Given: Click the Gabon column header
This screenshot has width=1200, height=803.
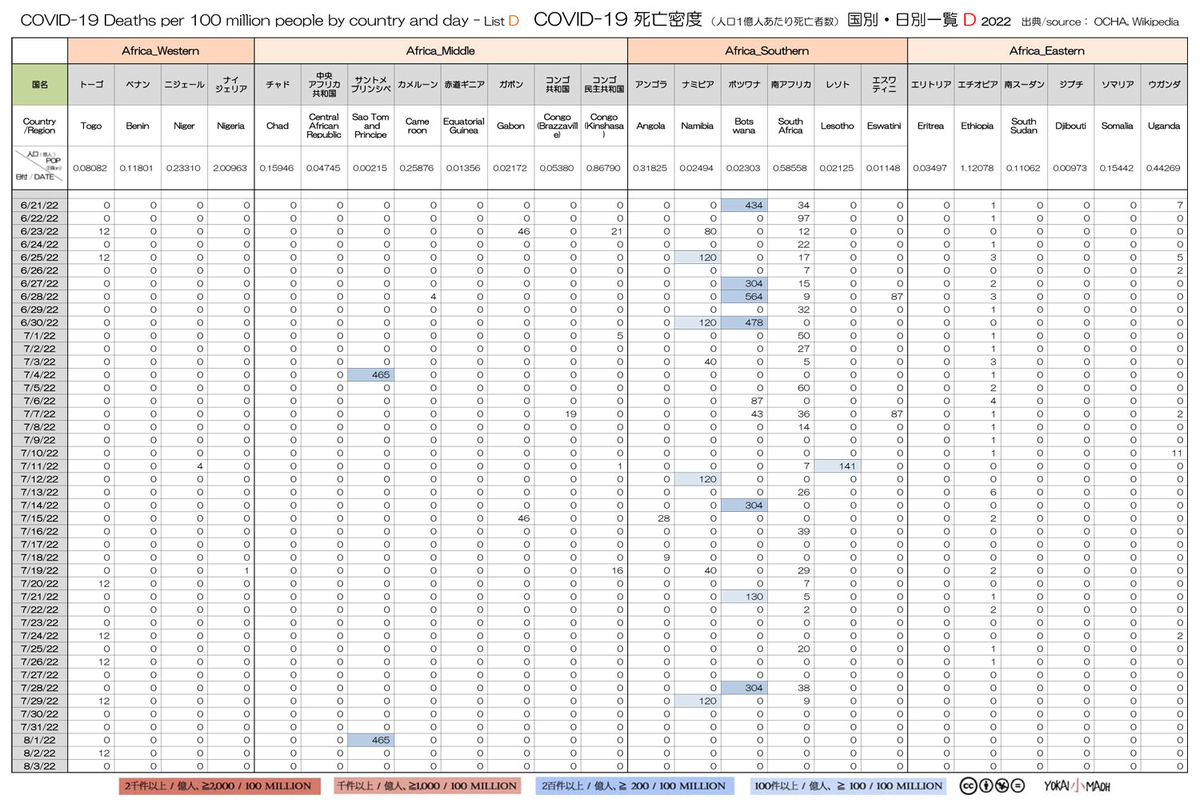Looking at the screenshot, I should (511, 125).
